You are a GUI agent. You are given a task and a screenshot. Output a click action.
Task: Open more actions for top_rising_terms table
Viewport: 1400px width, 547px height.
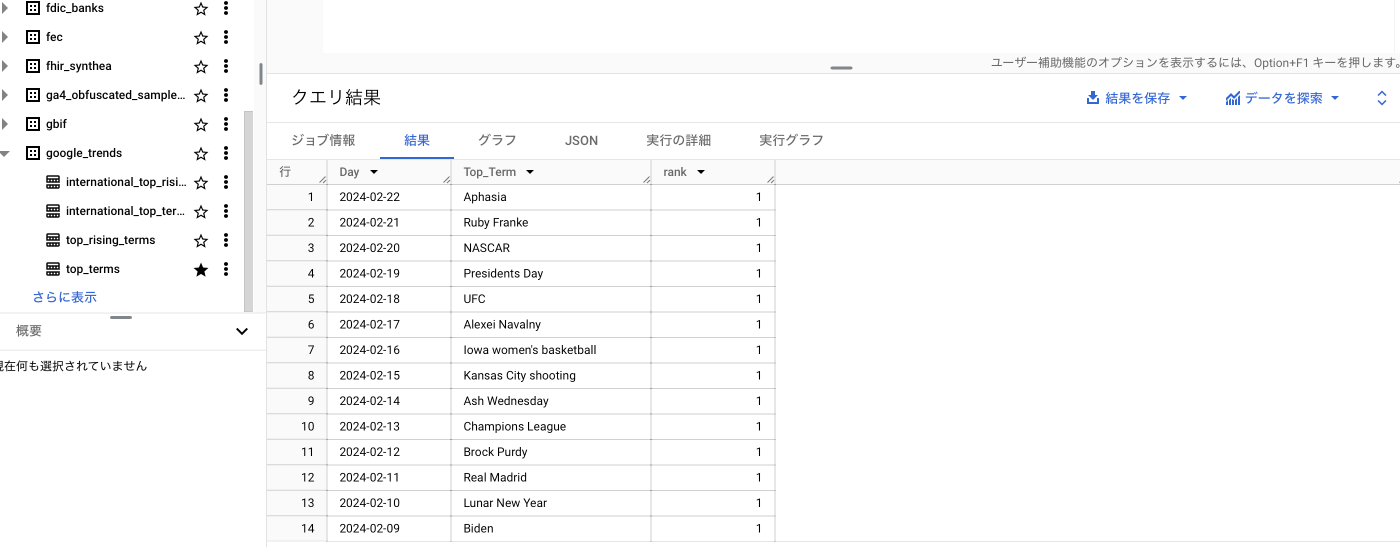pos(226,240)
